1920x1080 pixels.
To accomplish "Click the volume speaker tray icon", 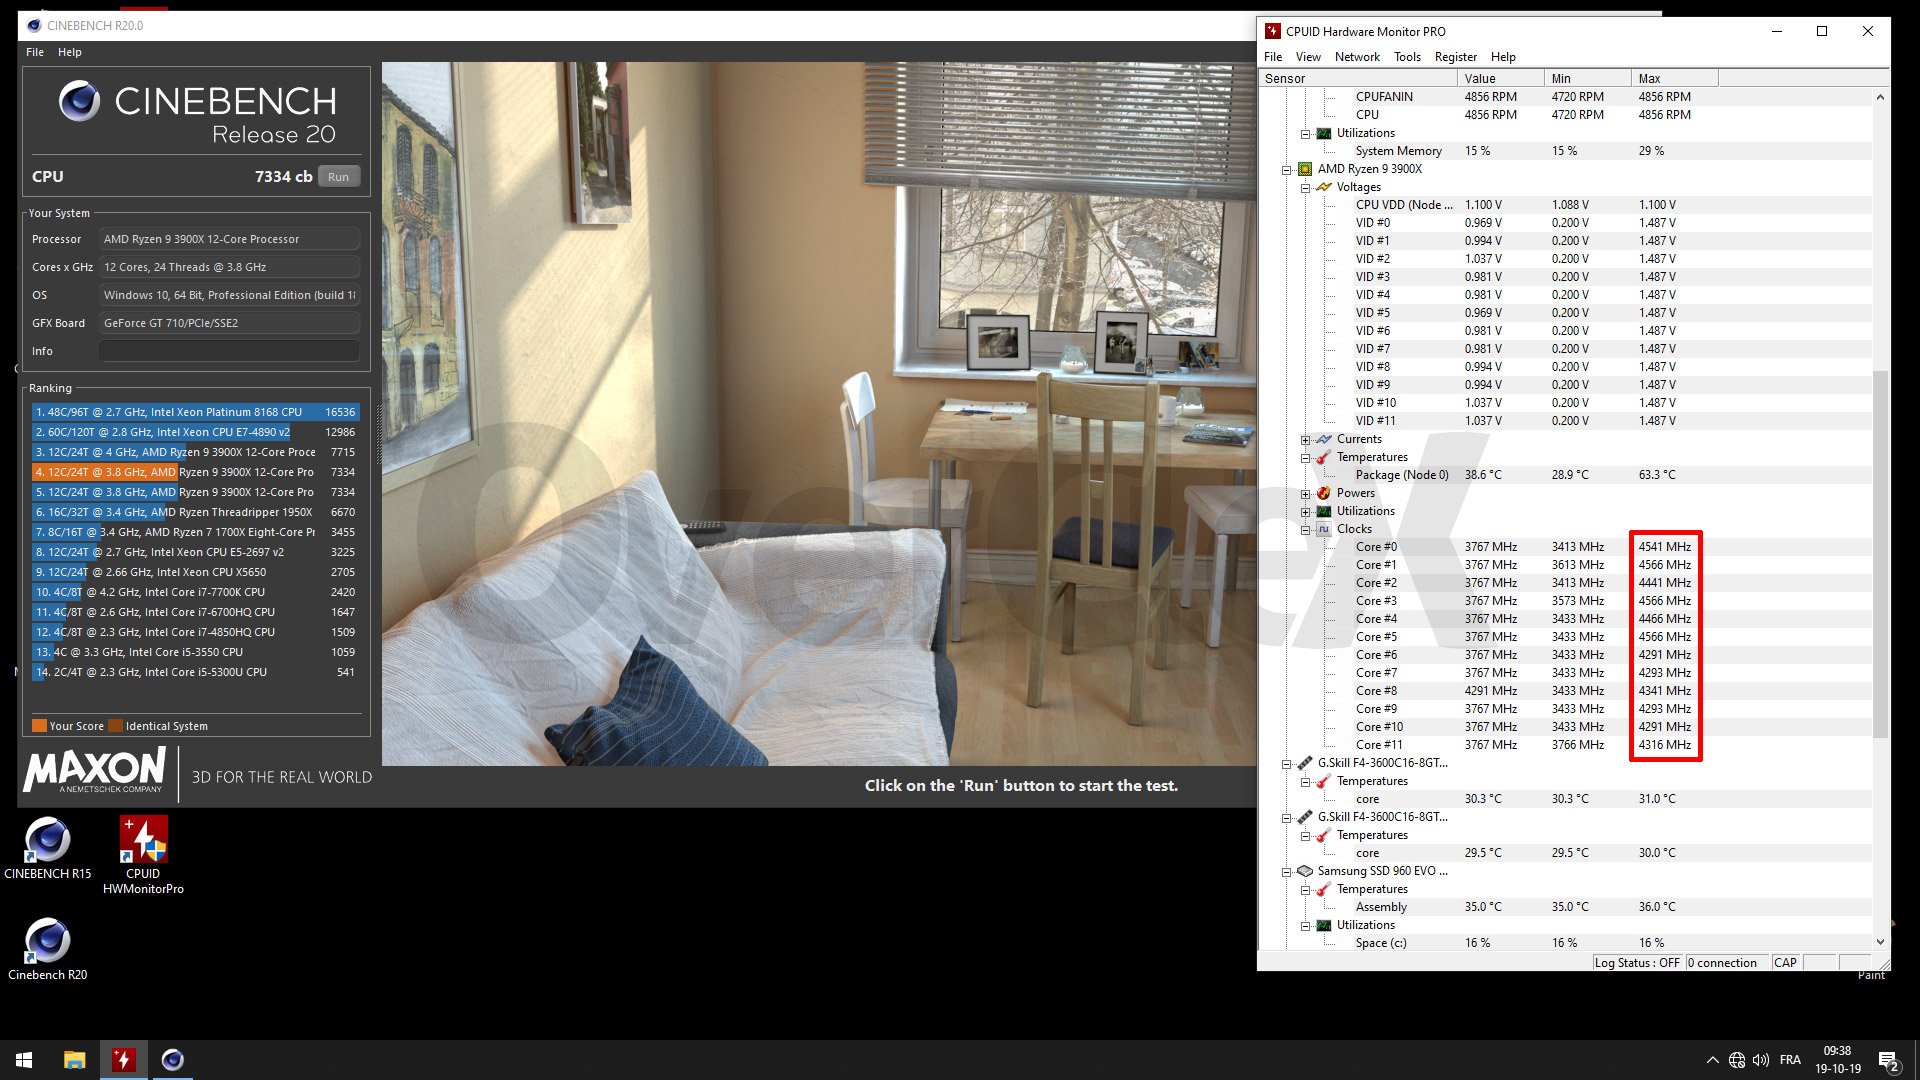I will (1761, 1060).
